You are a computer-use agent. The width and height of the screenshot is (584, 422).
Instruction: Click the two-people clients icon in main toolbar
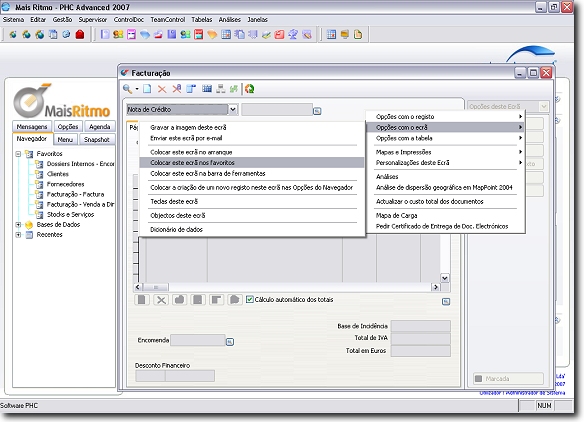point(118,35)
